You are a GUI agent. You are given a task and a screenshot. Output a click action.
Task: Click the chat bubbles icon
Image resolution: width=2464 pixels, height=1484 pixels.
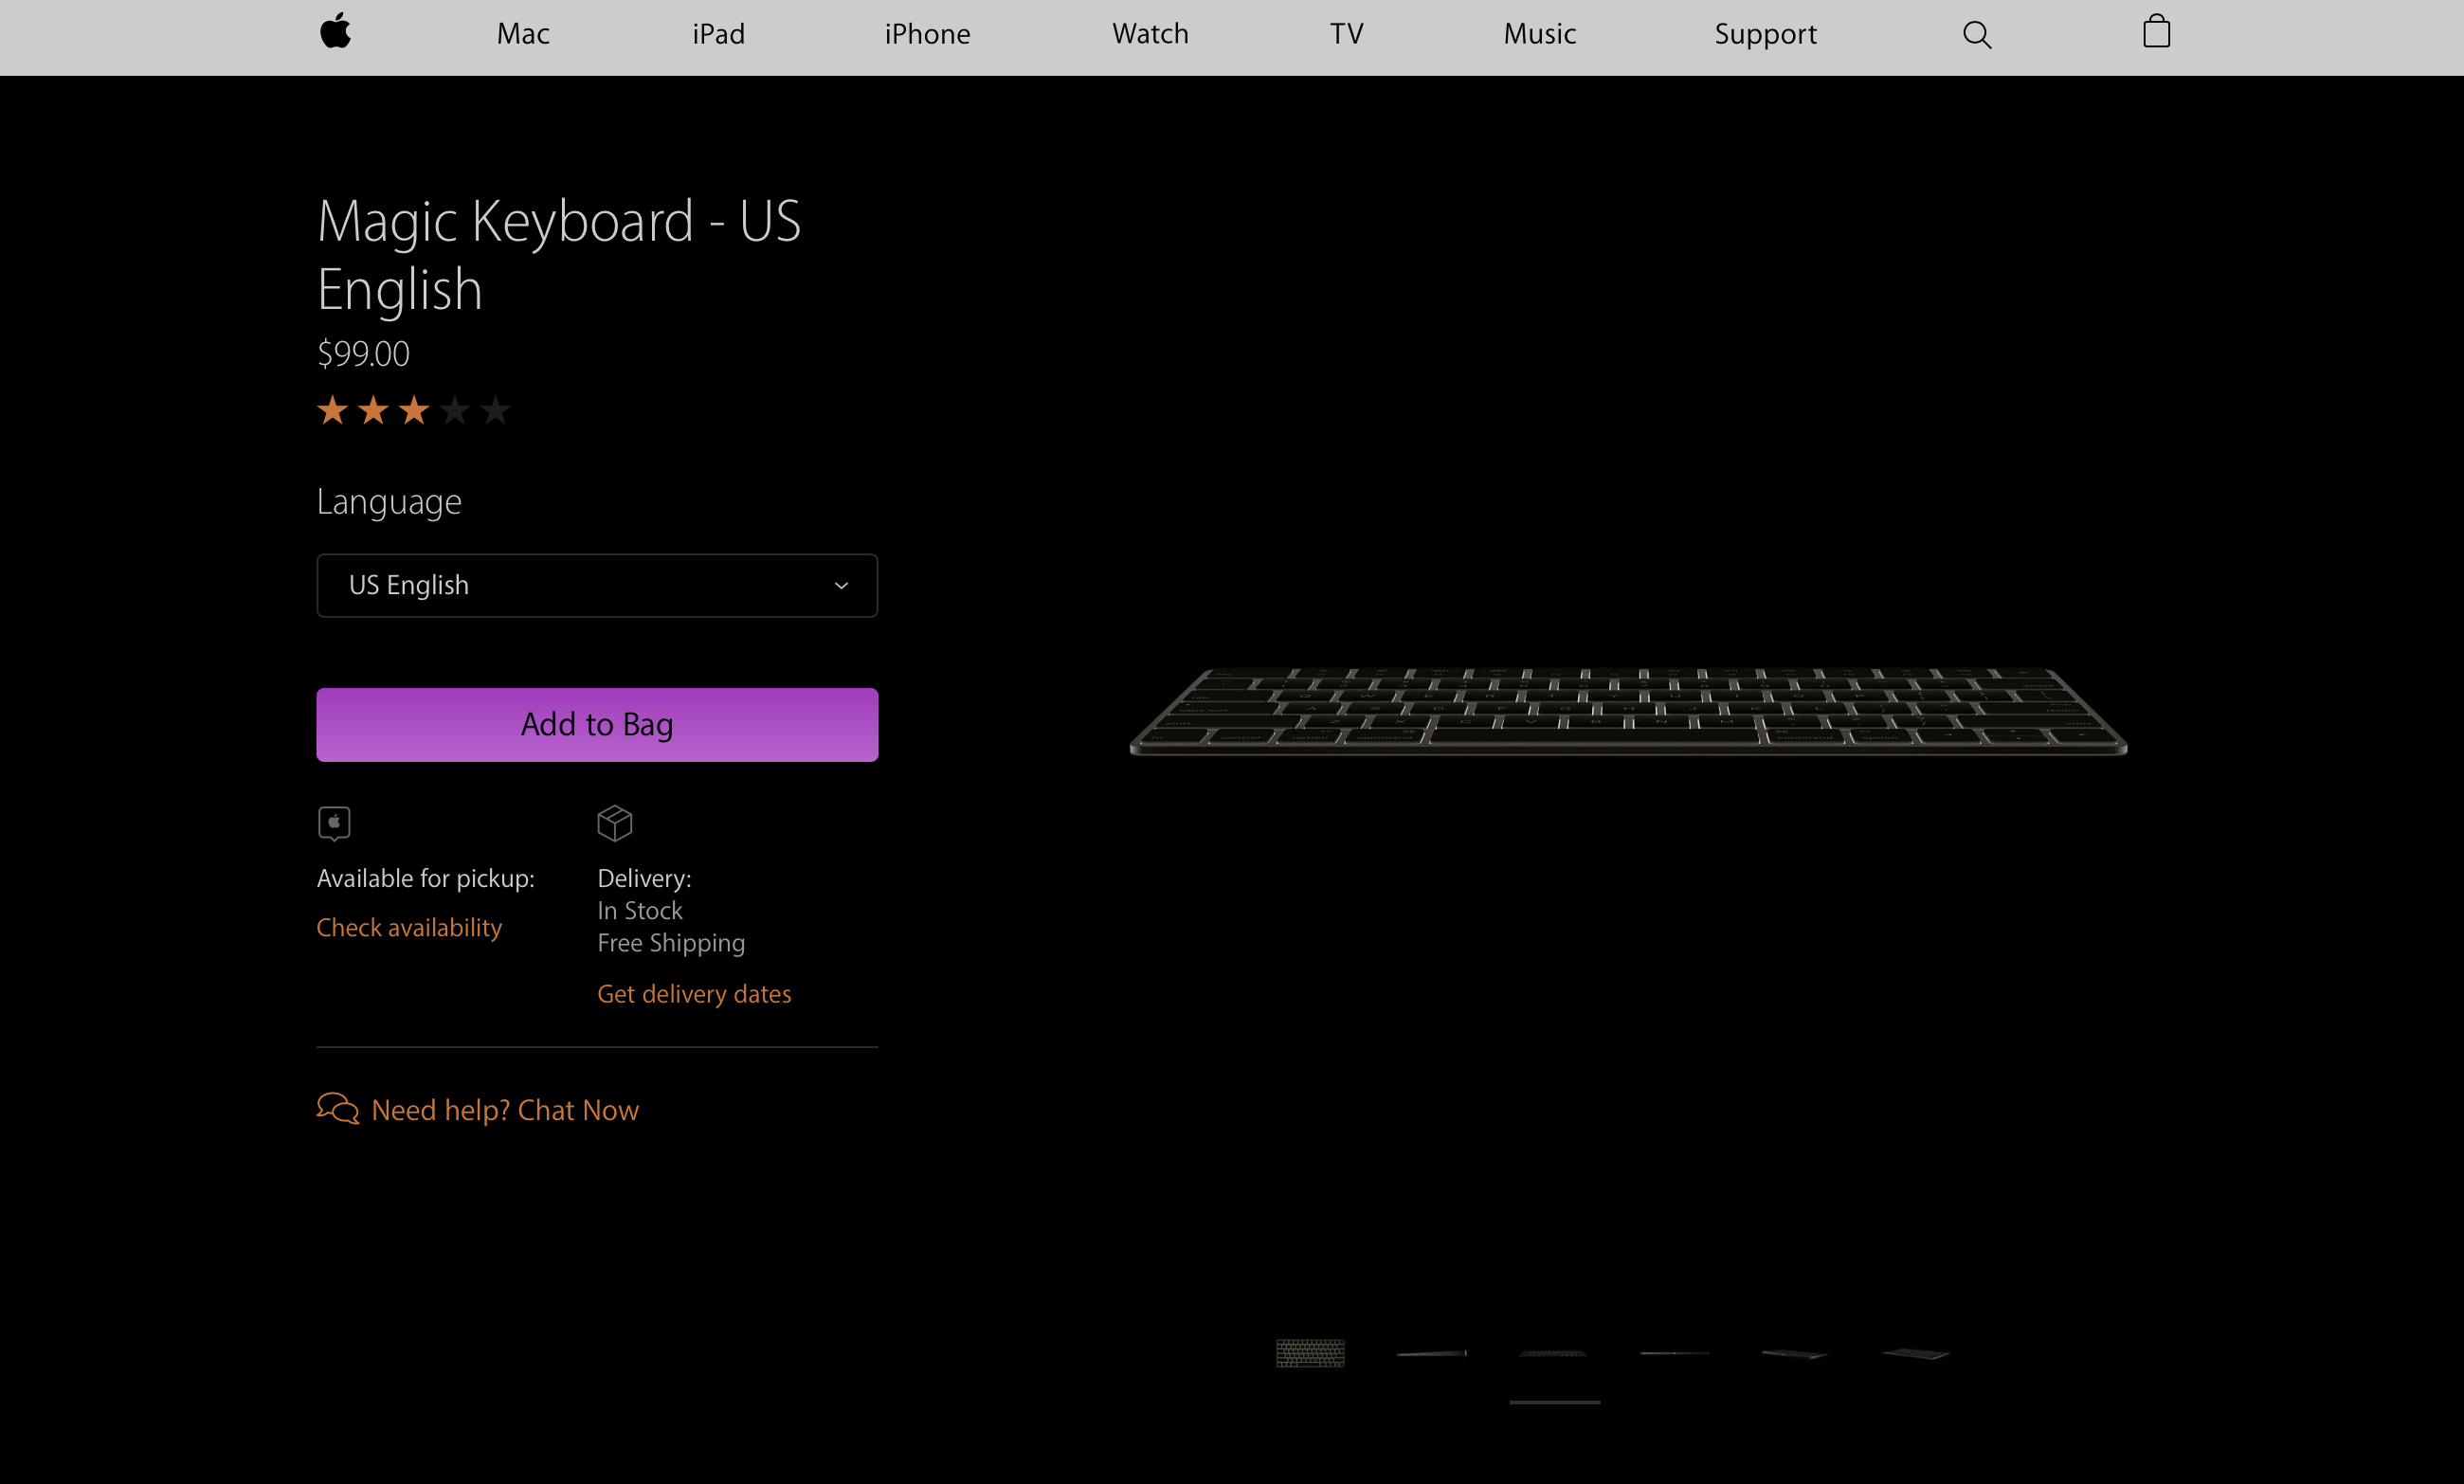pos(338,1108)
